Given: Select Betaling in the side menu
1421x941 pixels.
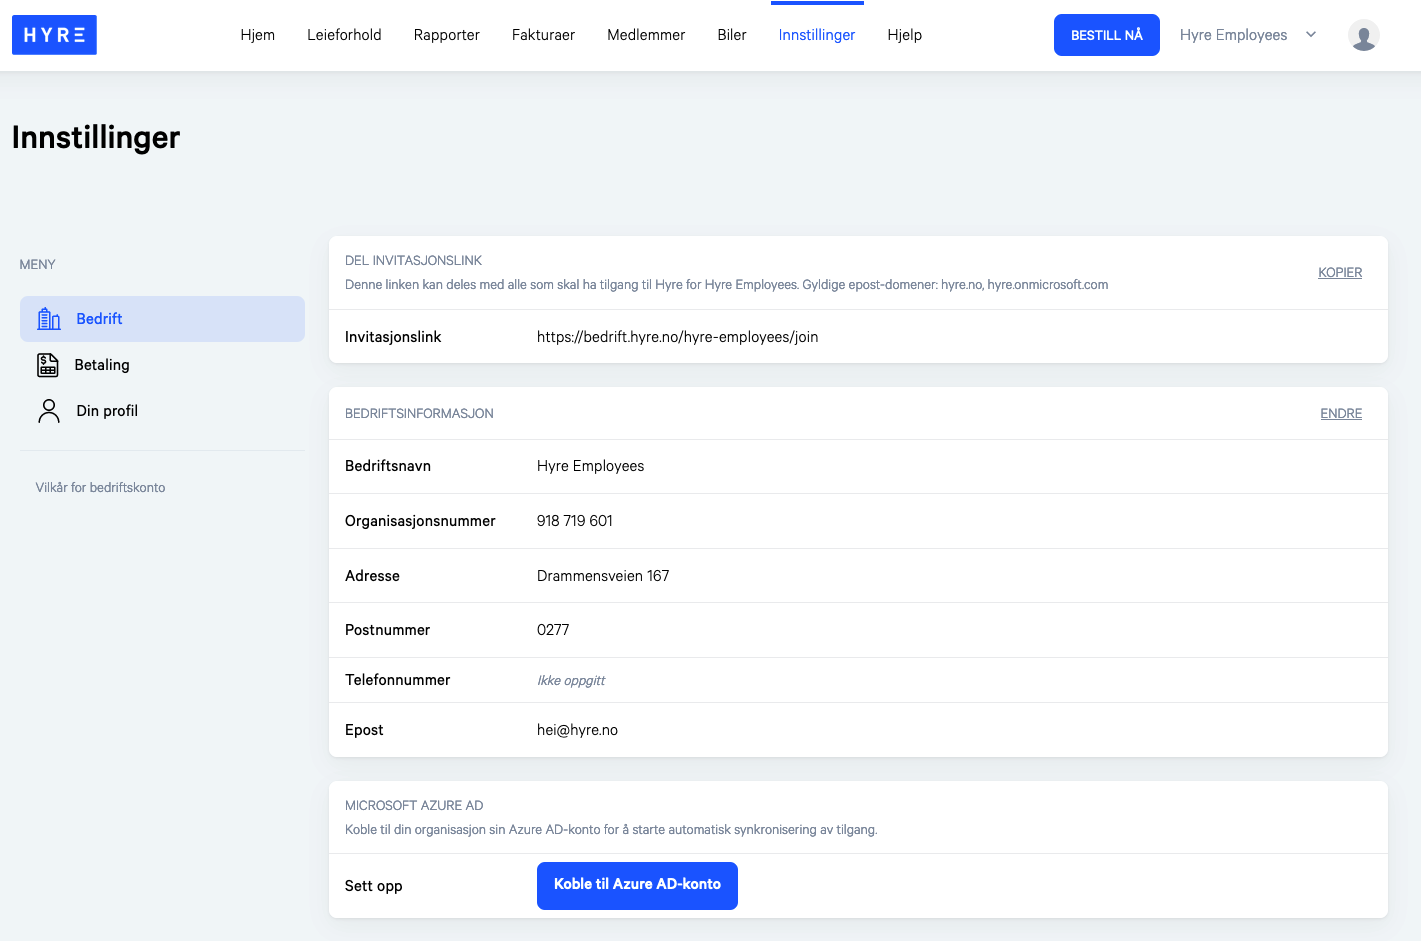Looking at the screenshot, I should [162, 365].
